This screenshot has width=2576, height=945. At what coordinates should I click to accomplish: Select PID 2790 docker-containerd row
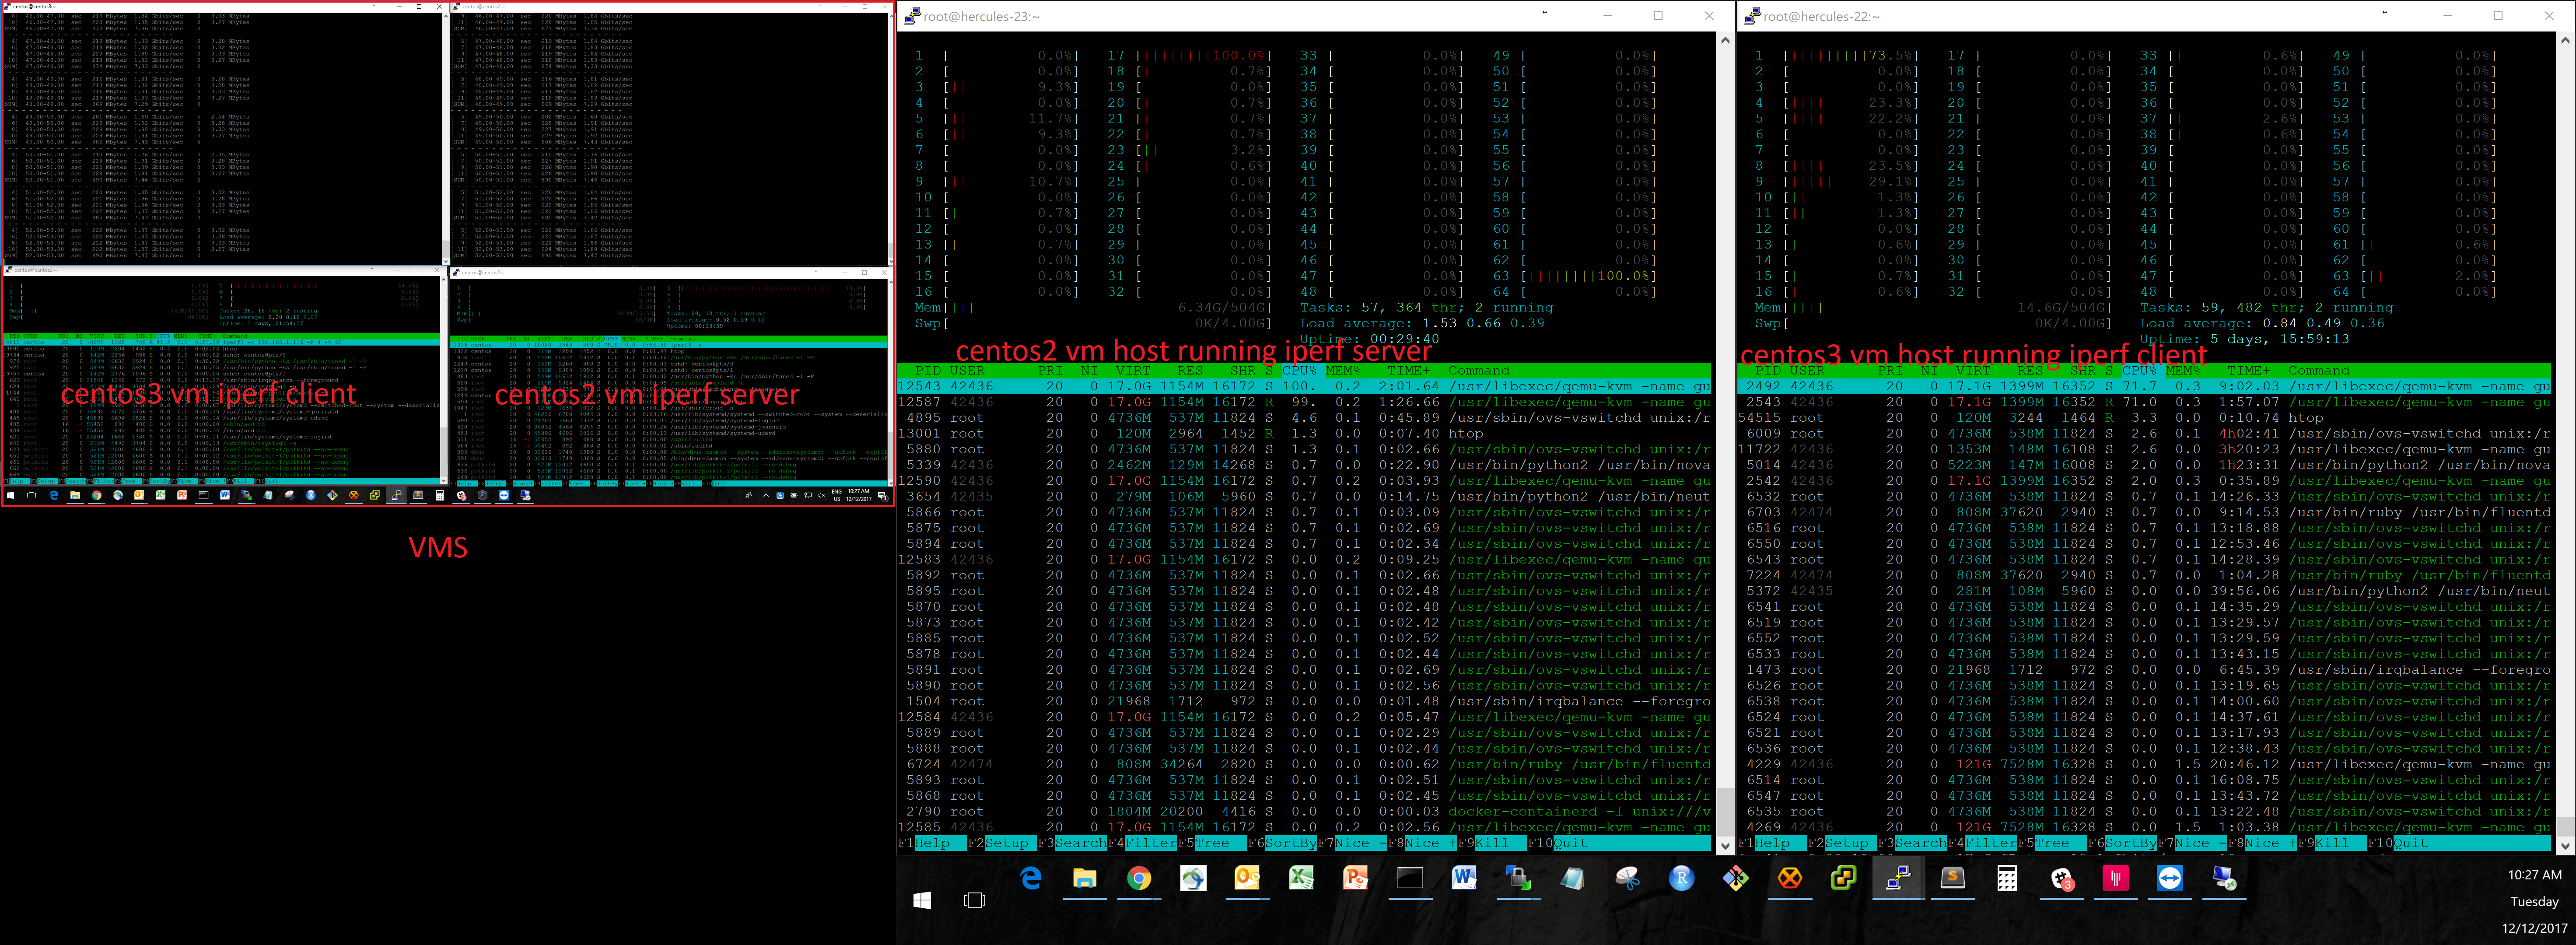[1304, 811]
